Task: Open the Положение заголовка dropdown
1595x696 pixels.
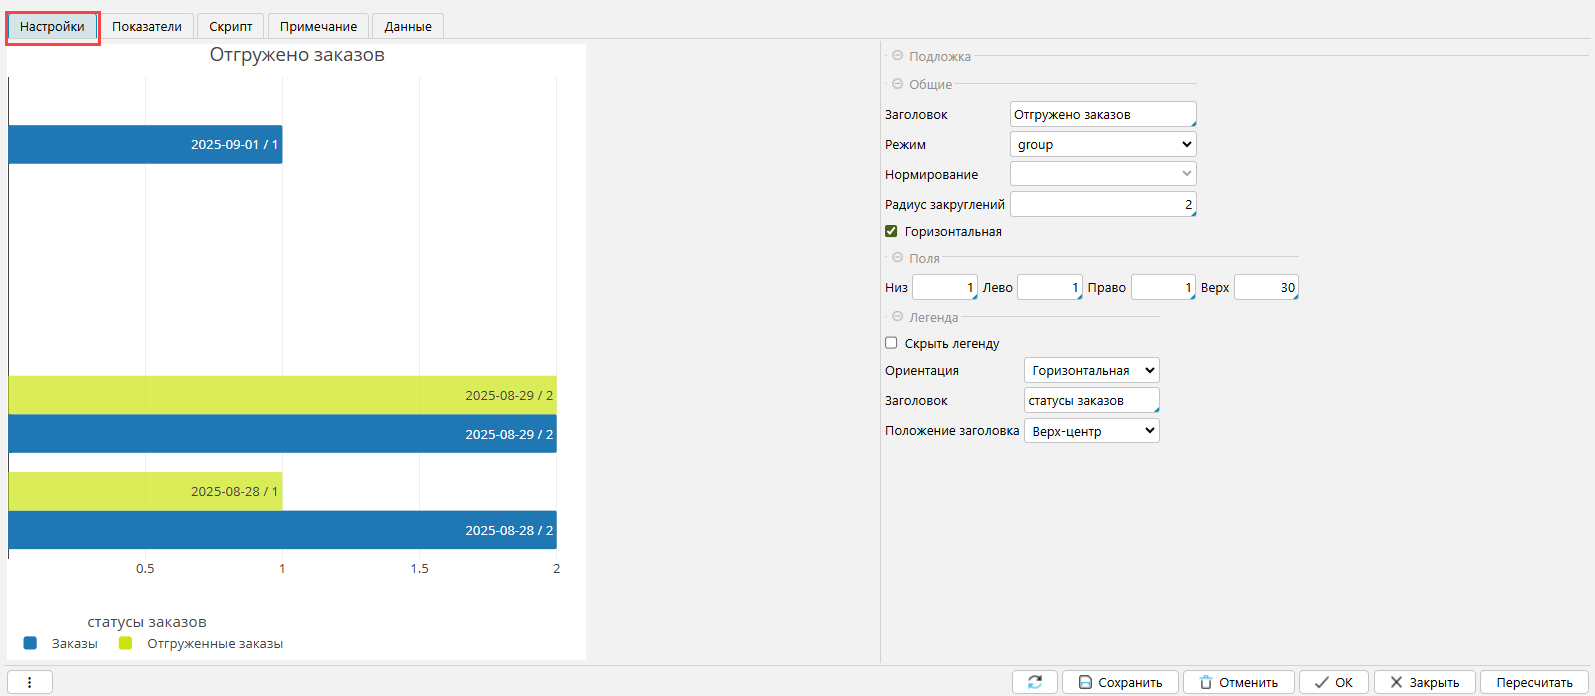Action: tap(1091, 431)
